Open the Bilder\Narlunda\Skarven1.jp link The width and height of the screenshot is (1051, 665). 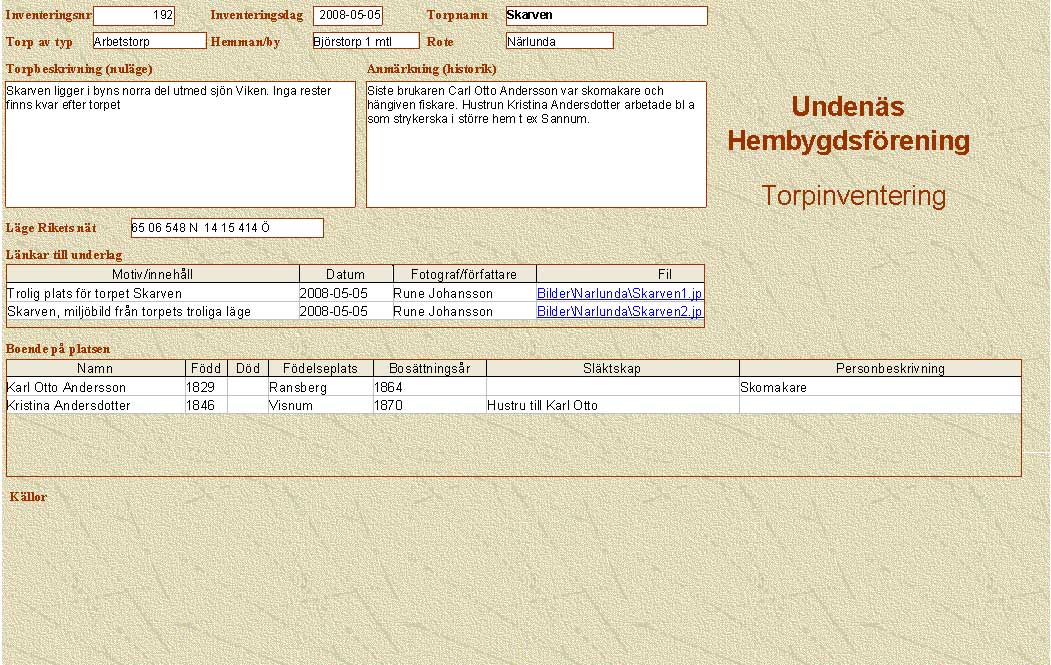click(x=620, y=294)
